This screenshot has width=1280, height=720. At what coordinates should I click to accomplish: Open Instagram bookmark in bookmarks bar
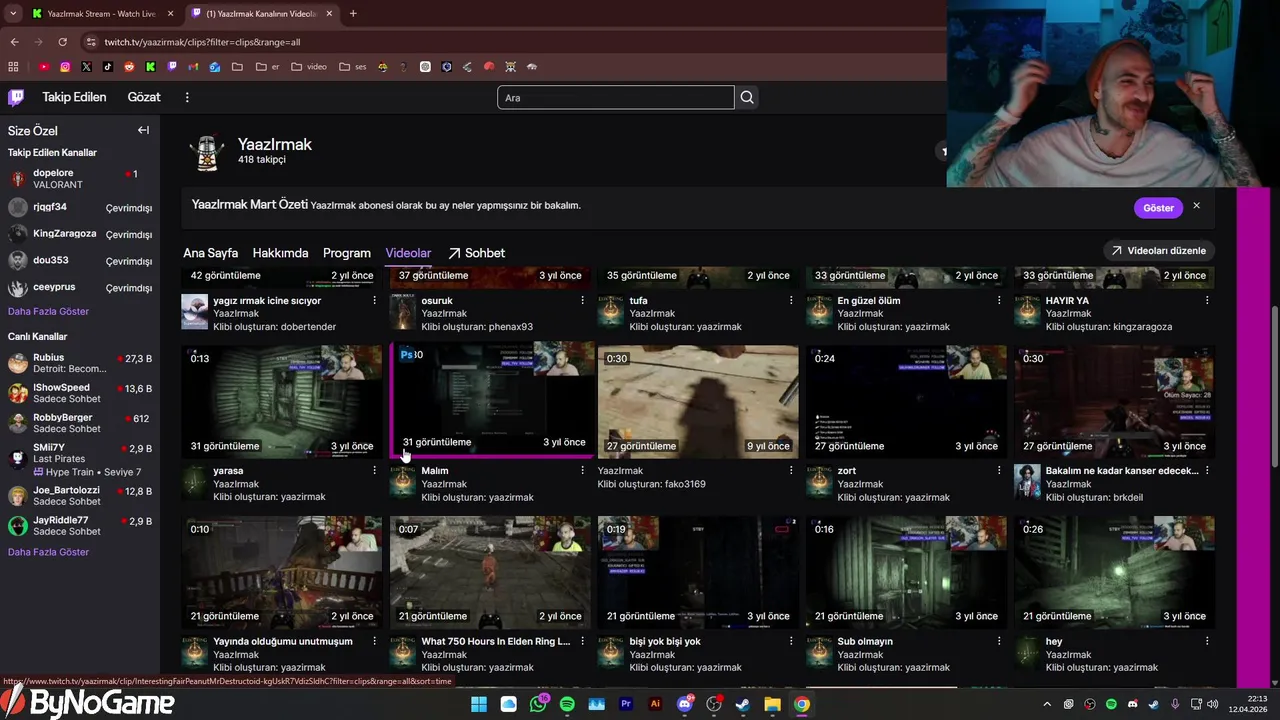pyautogui.click(x=65, y=67)
